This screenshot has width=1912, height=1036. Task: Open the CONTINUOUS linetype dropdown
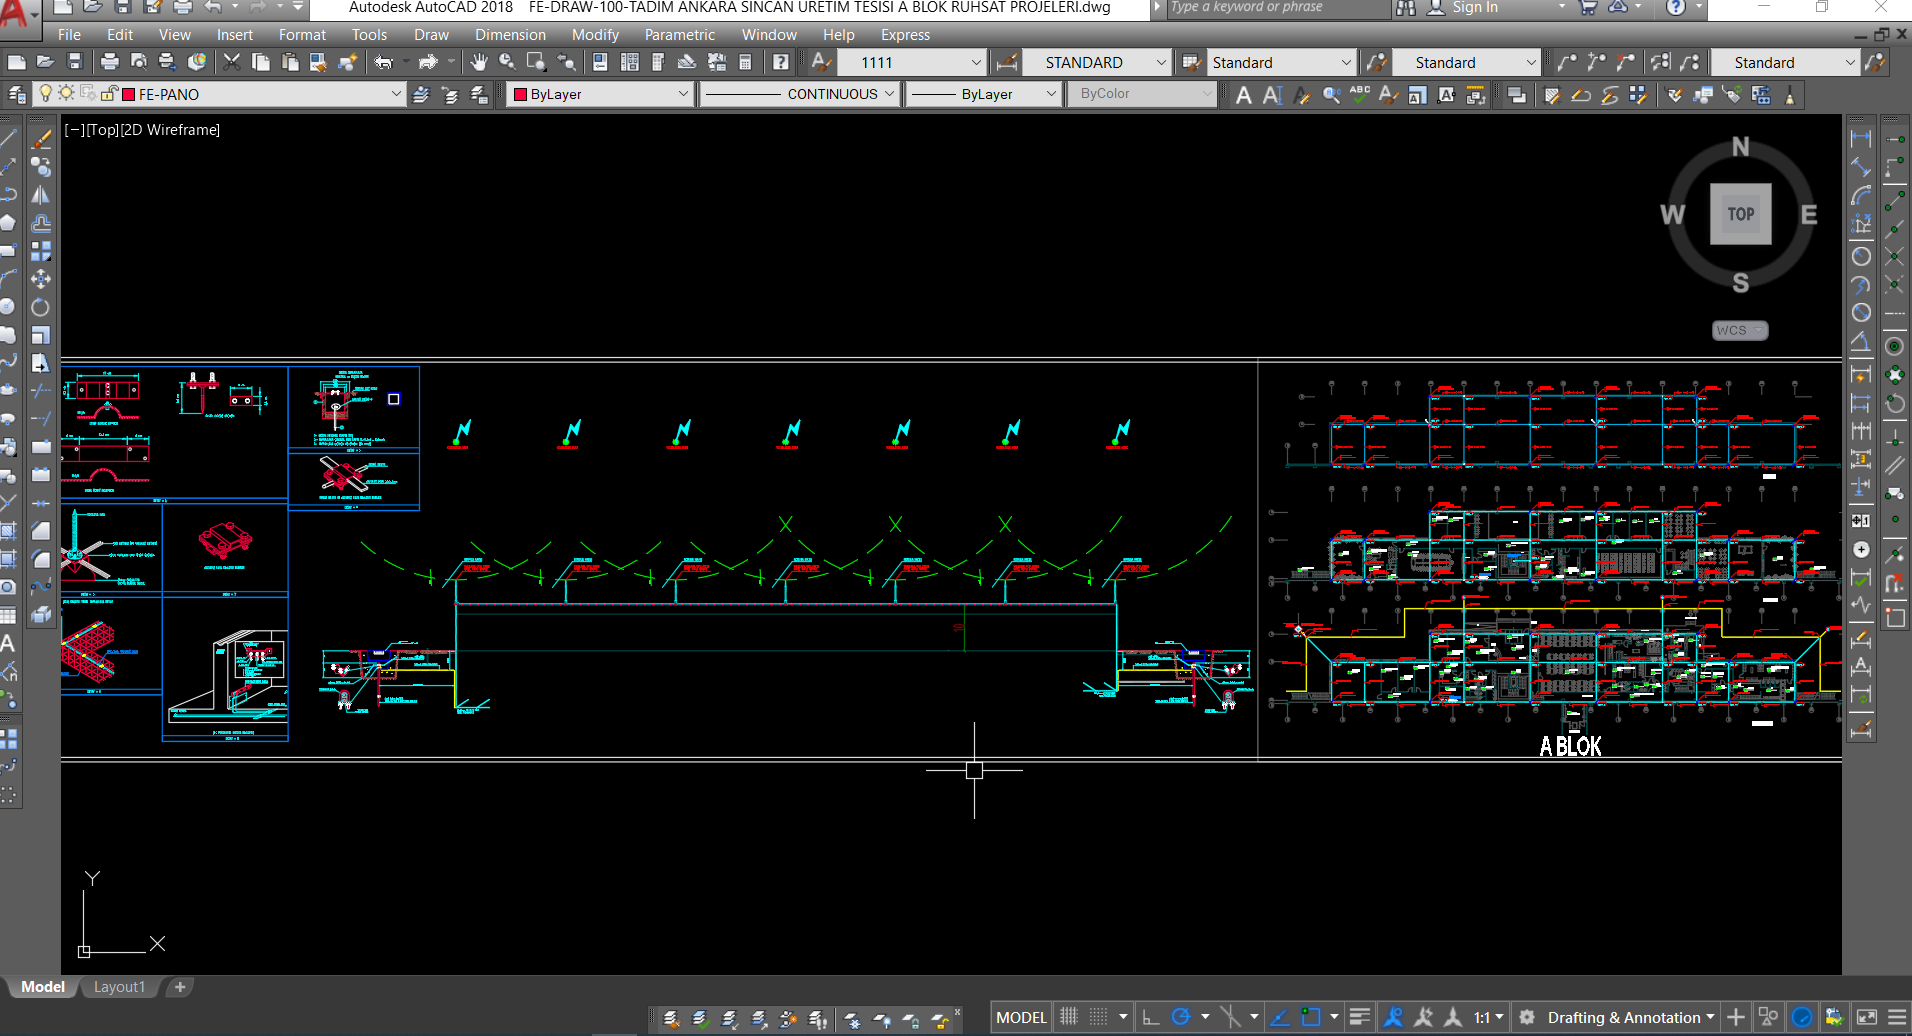(x=889, y=94)
